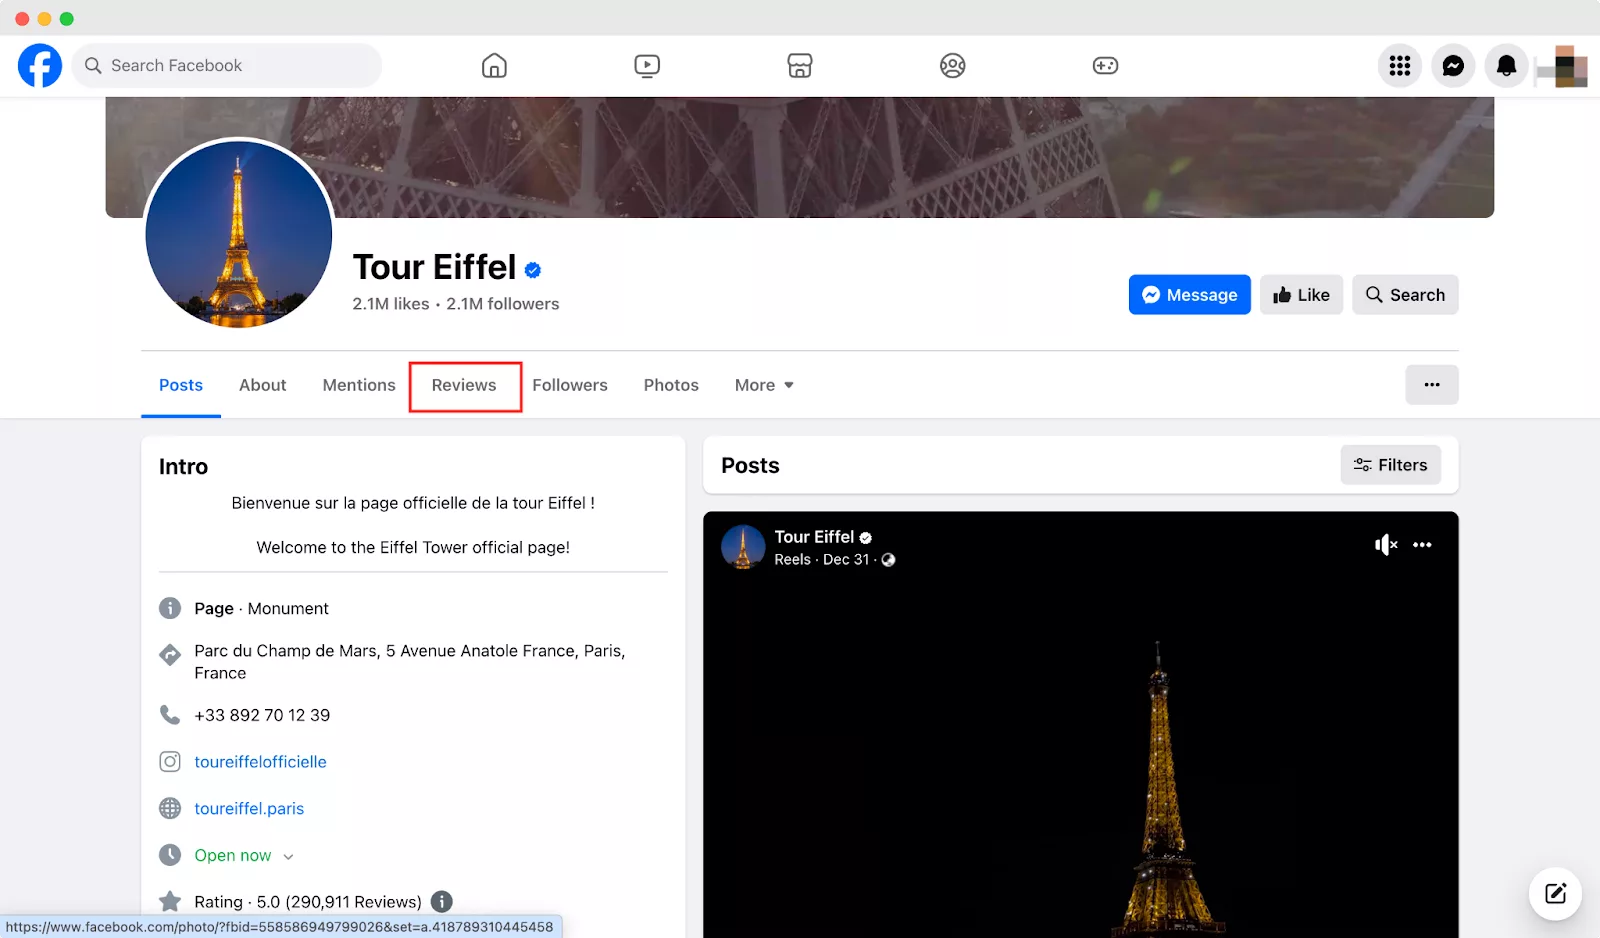Focus the Search Facebook field
The width and height of the screenshot is (1600, 938).
pos(227,66)
